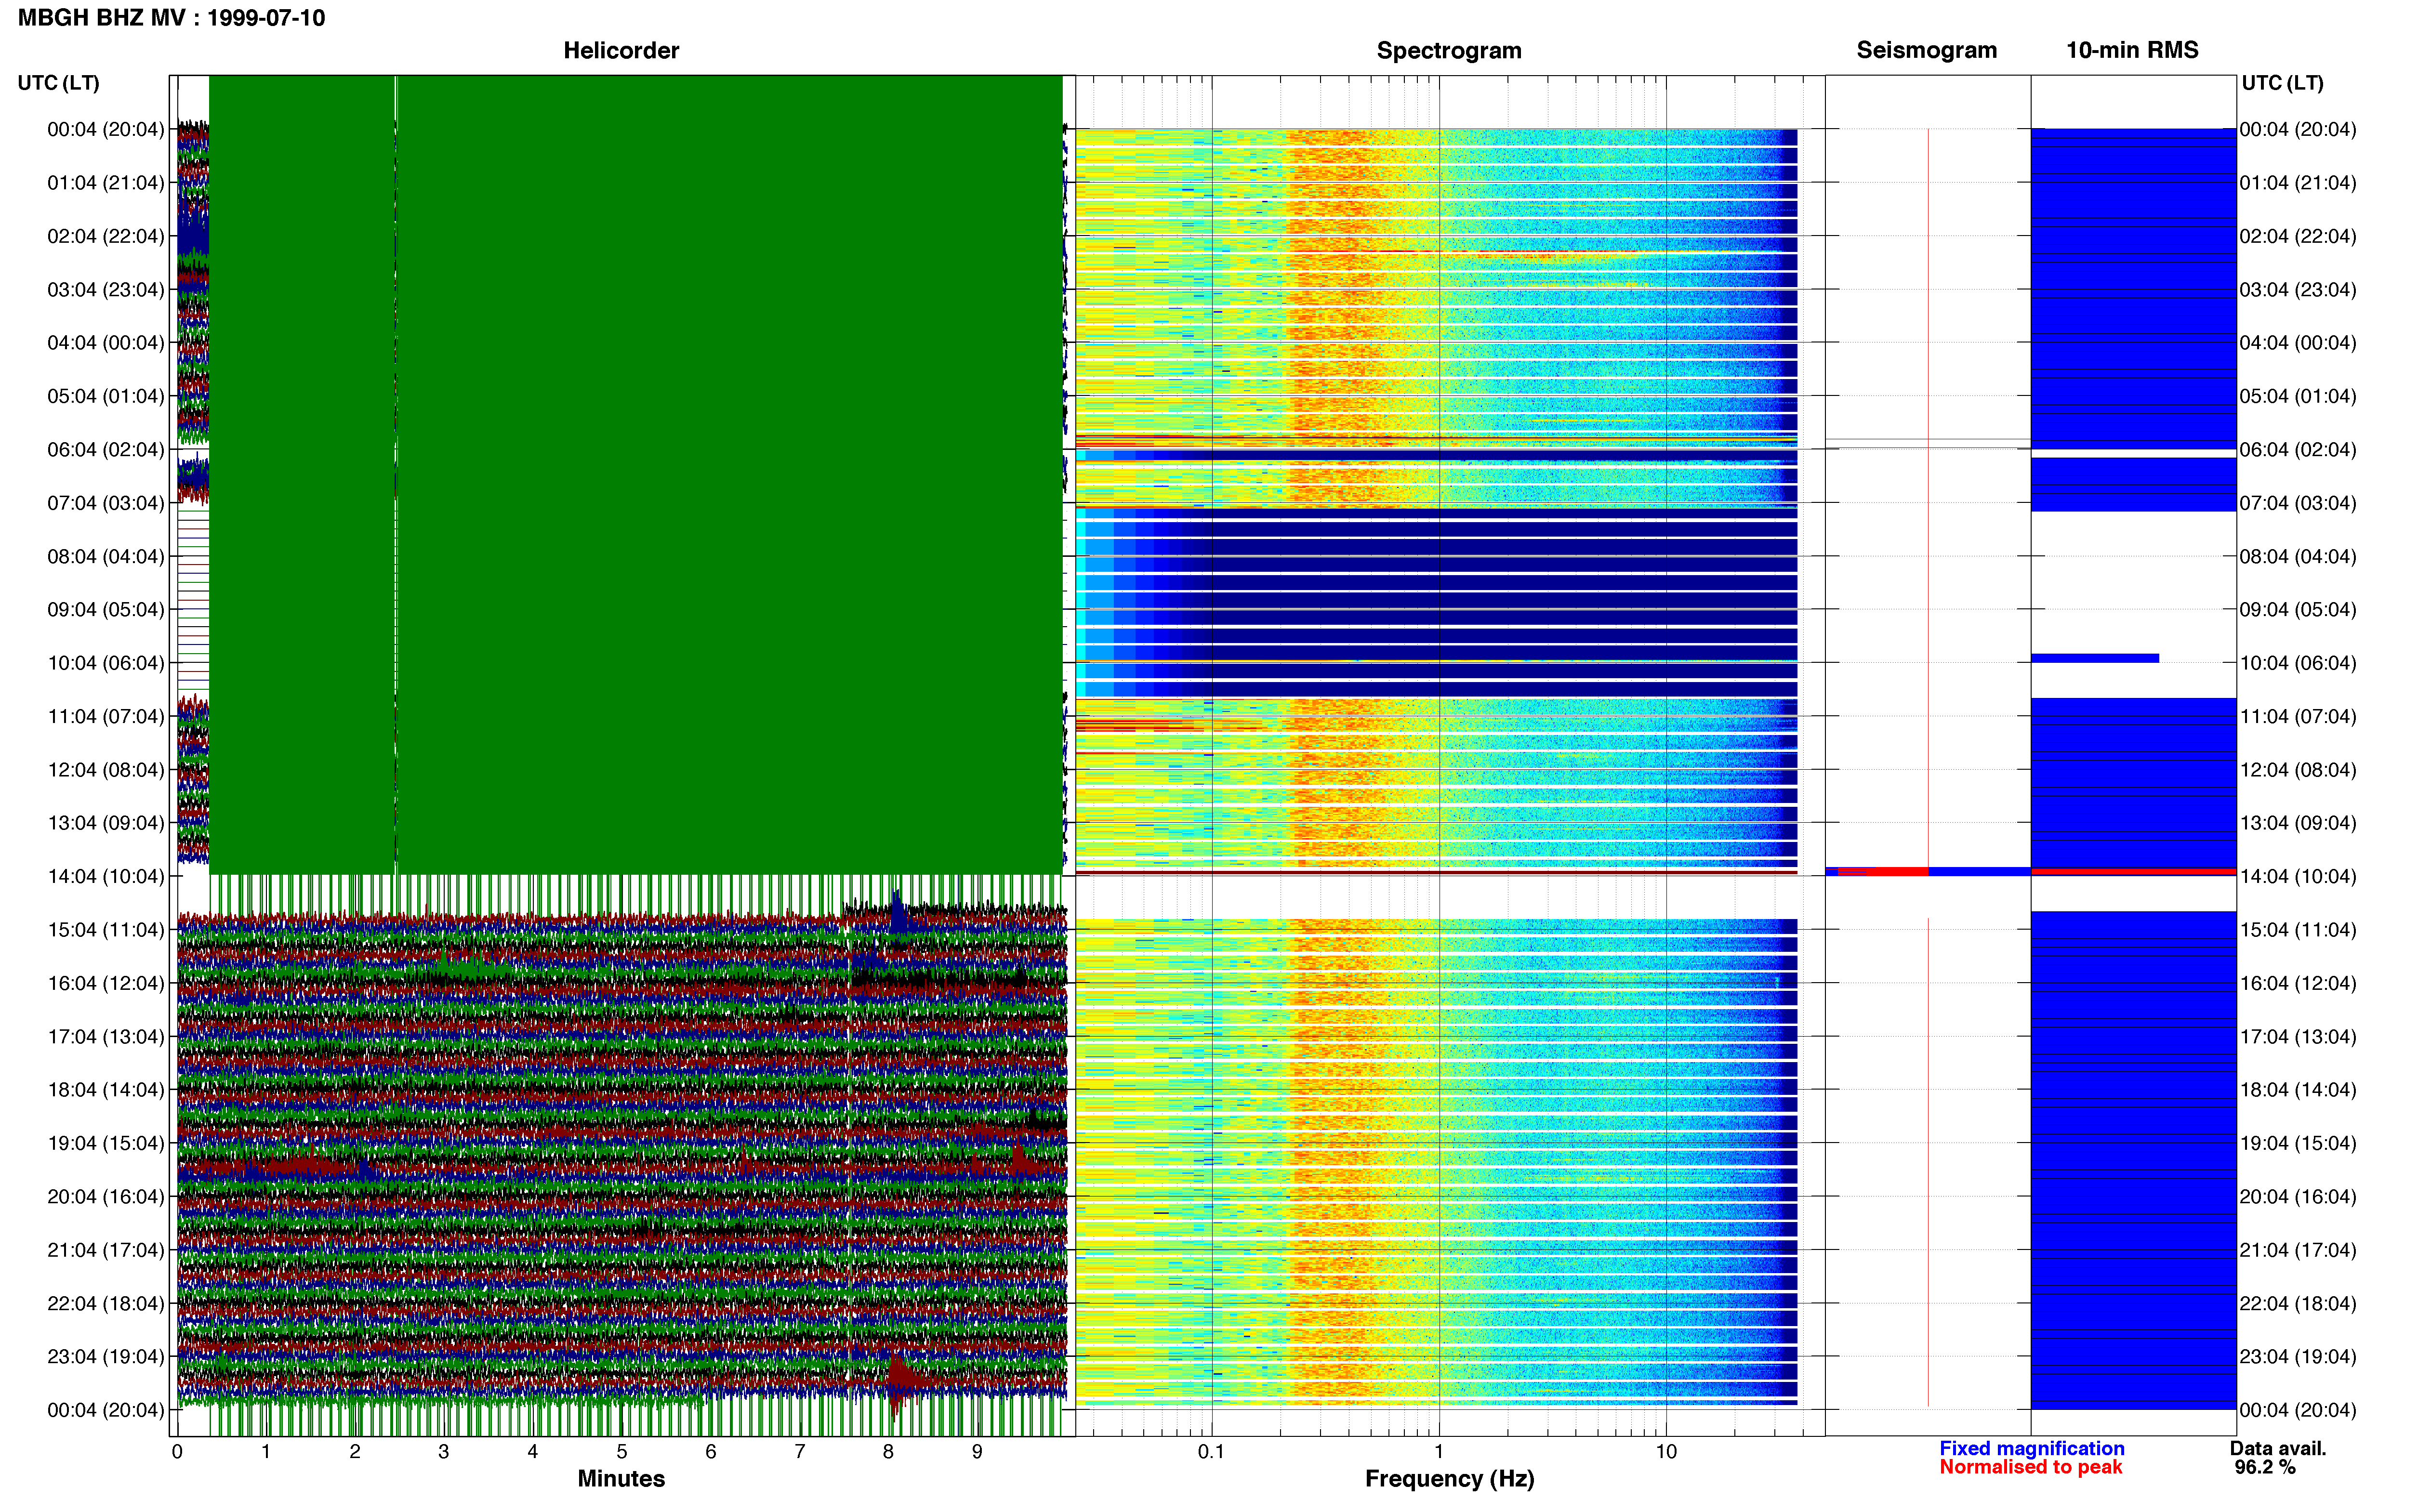Click the 10 Hz frequency tick label
The height and width of the screenshot is (1512, 2418).
pos(1666,1451)
